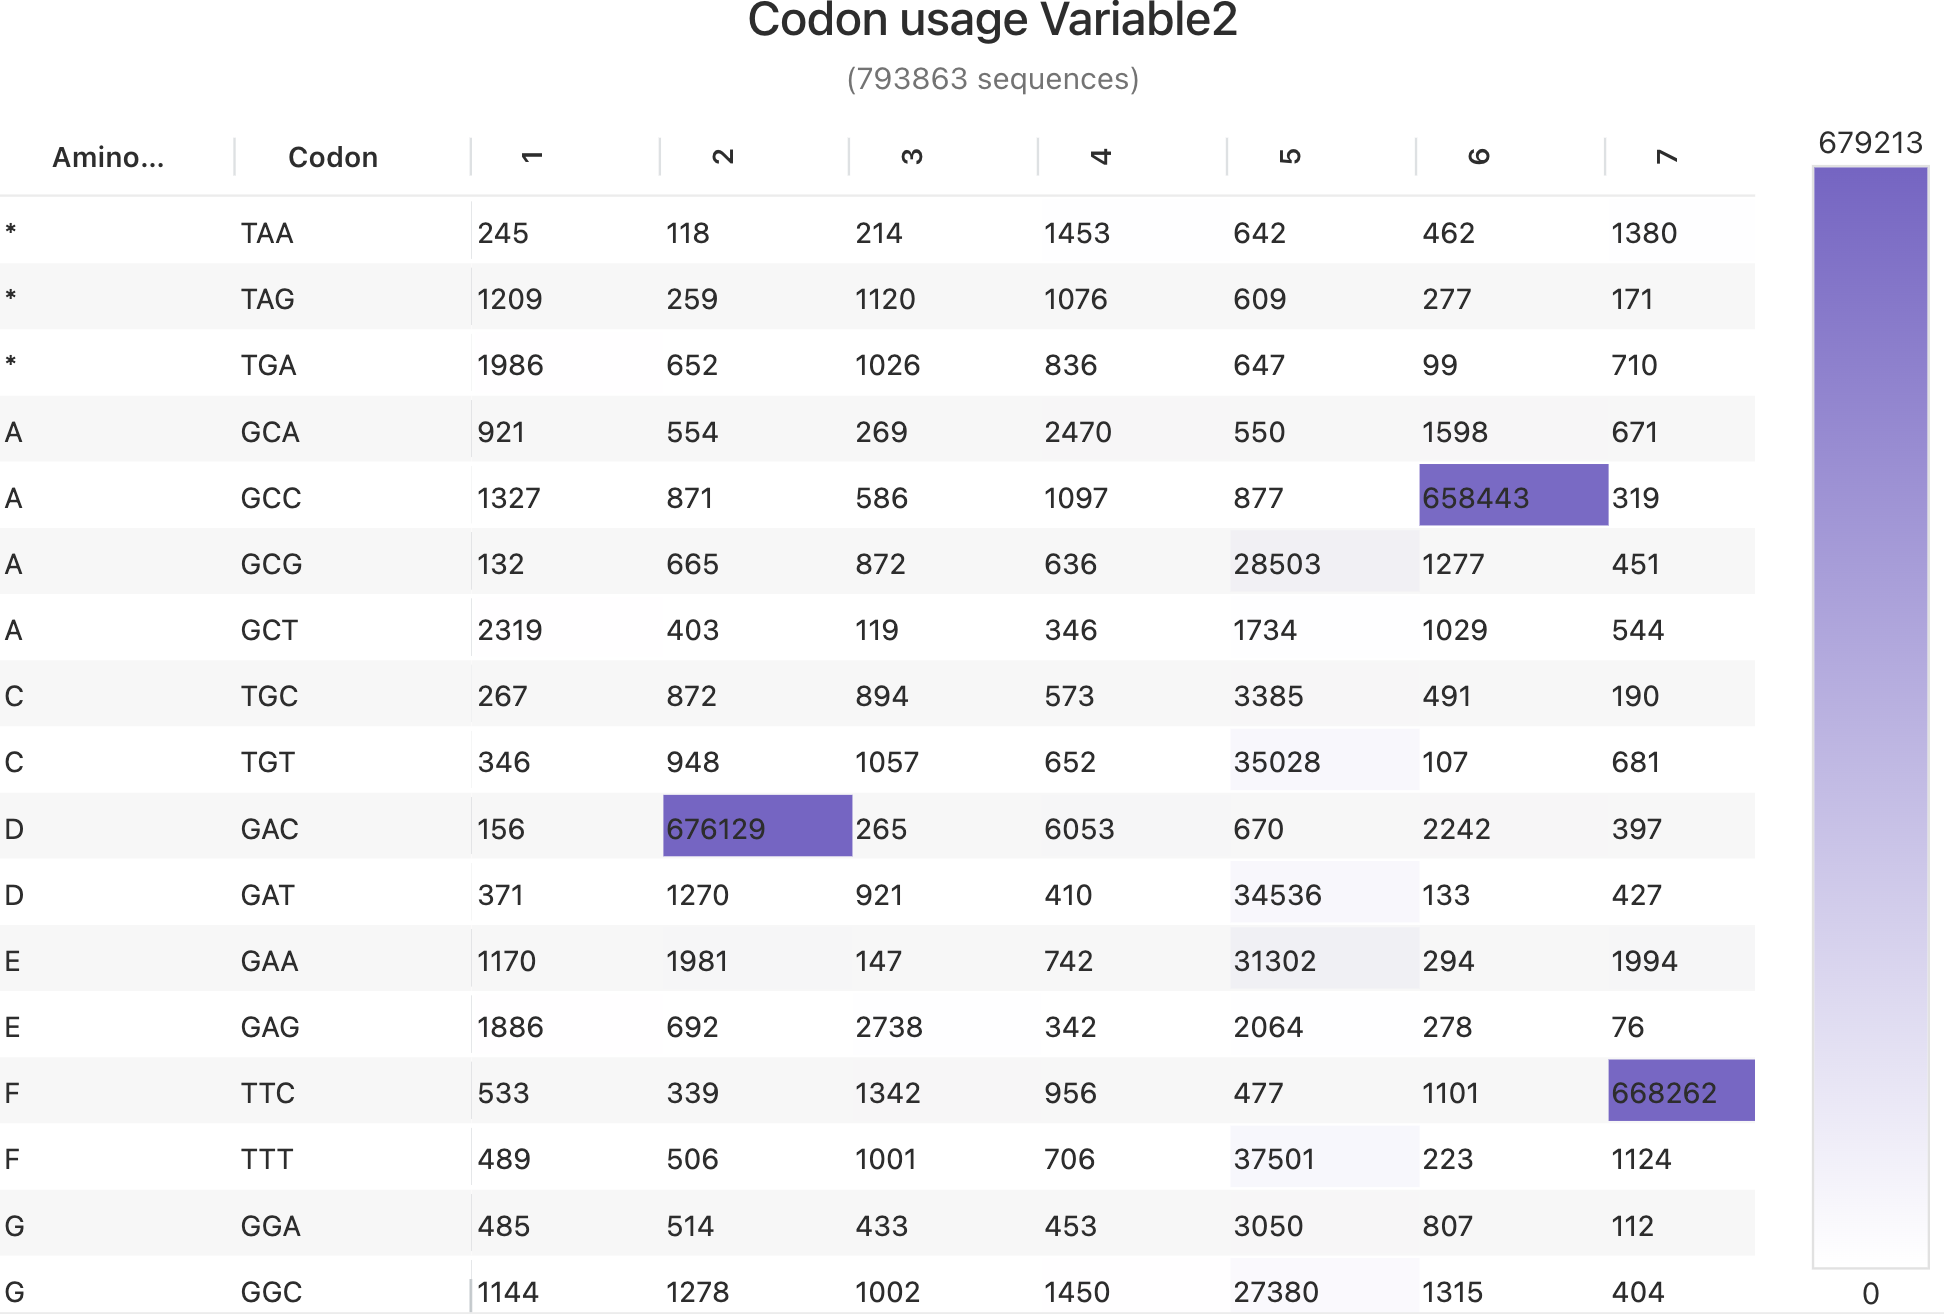Click the column 4 header
This screenshot has width=1944, height=1314.
[1100, 157]
